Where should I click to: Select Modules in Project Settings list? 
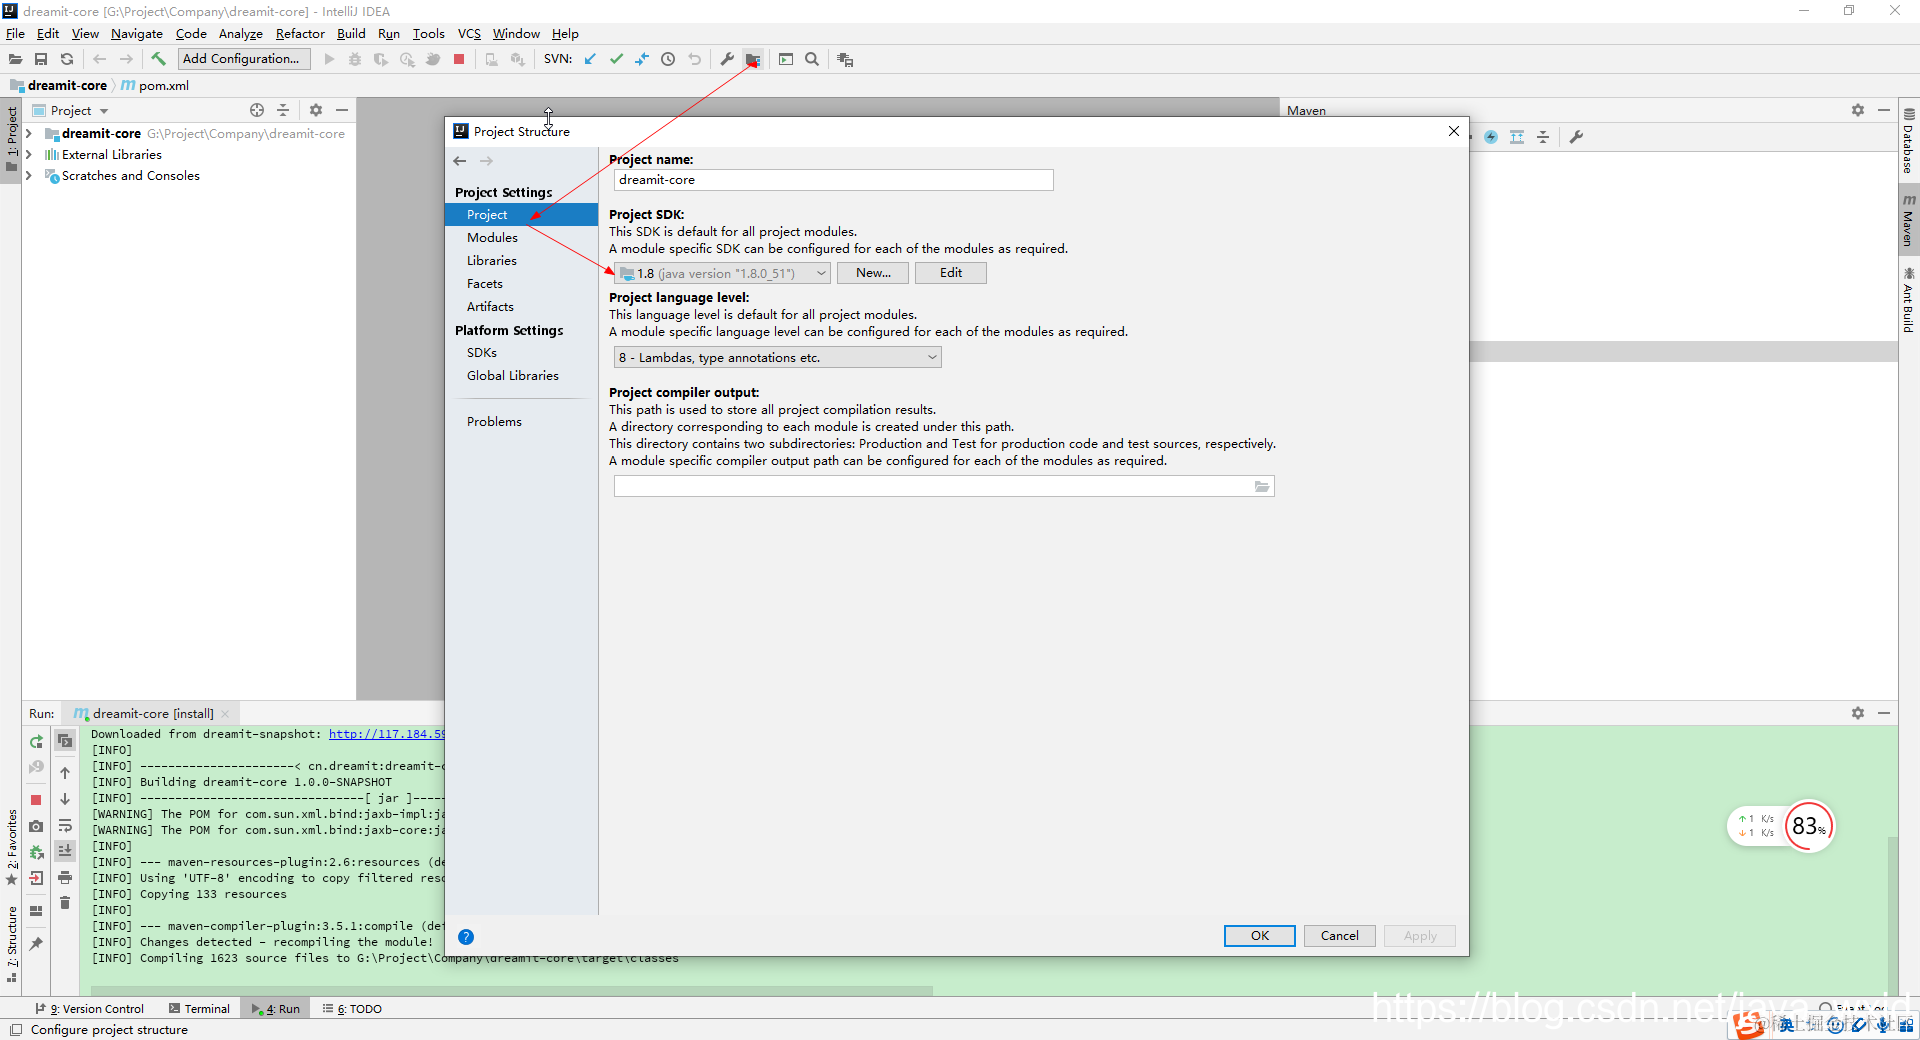coord(492,237)
